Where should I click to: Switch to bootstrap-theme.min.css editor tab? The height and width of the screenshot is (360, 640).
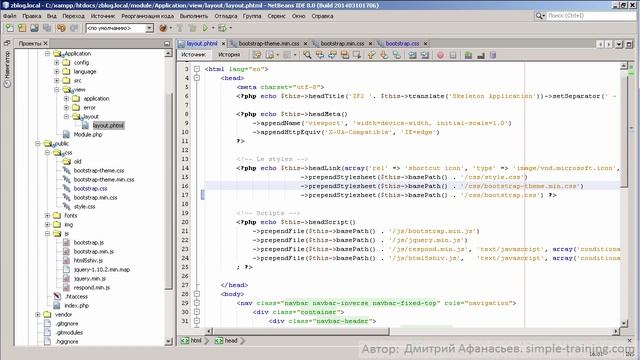[268, 43]
